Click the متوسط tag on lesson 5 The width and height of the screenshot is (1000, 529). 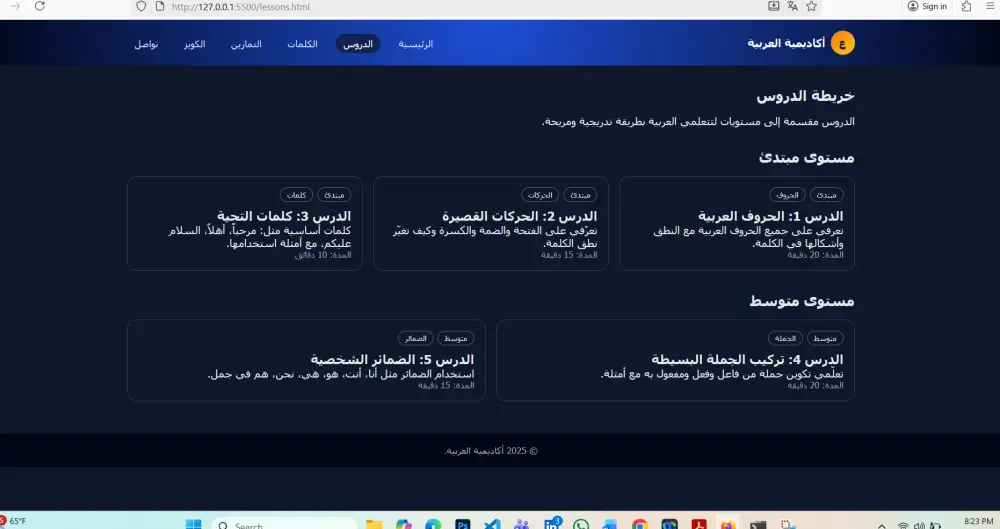(x=456, y=338)
